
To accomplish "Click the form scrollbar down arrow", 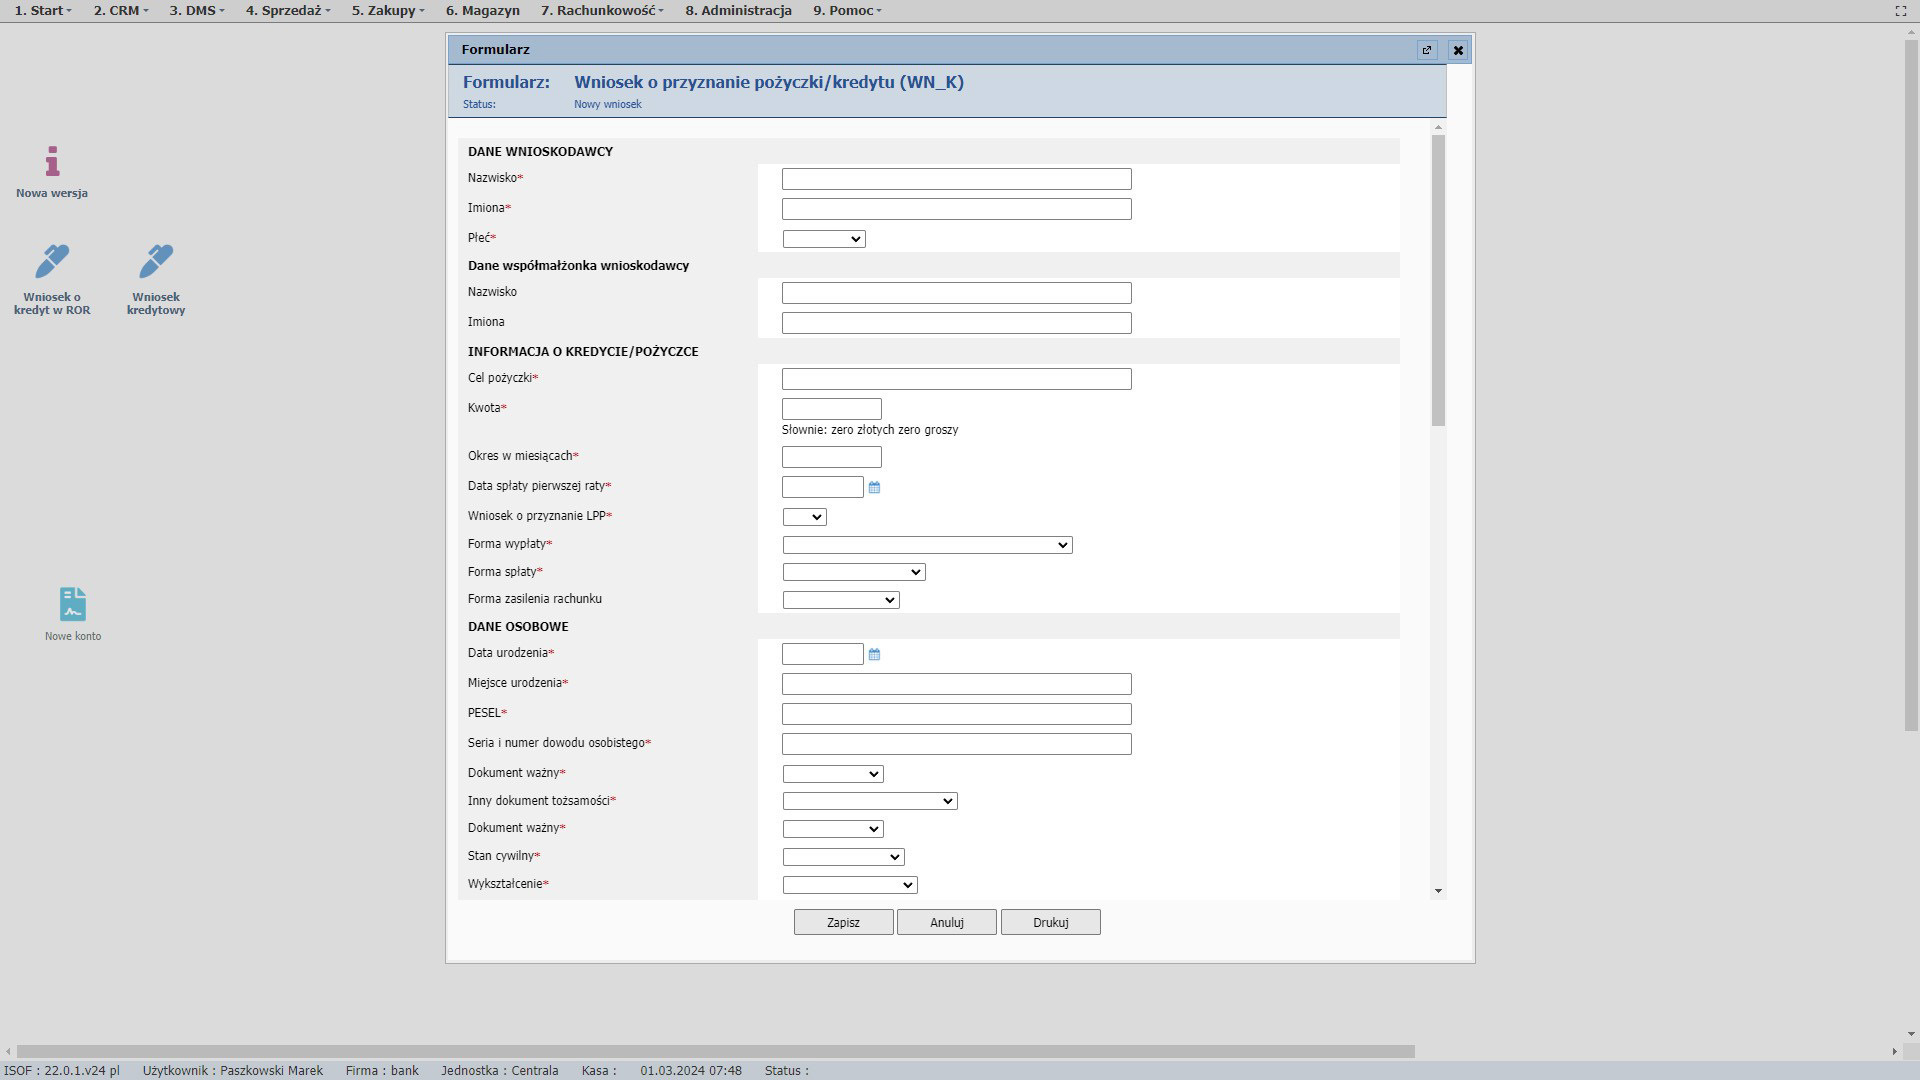I will 1438,891.
